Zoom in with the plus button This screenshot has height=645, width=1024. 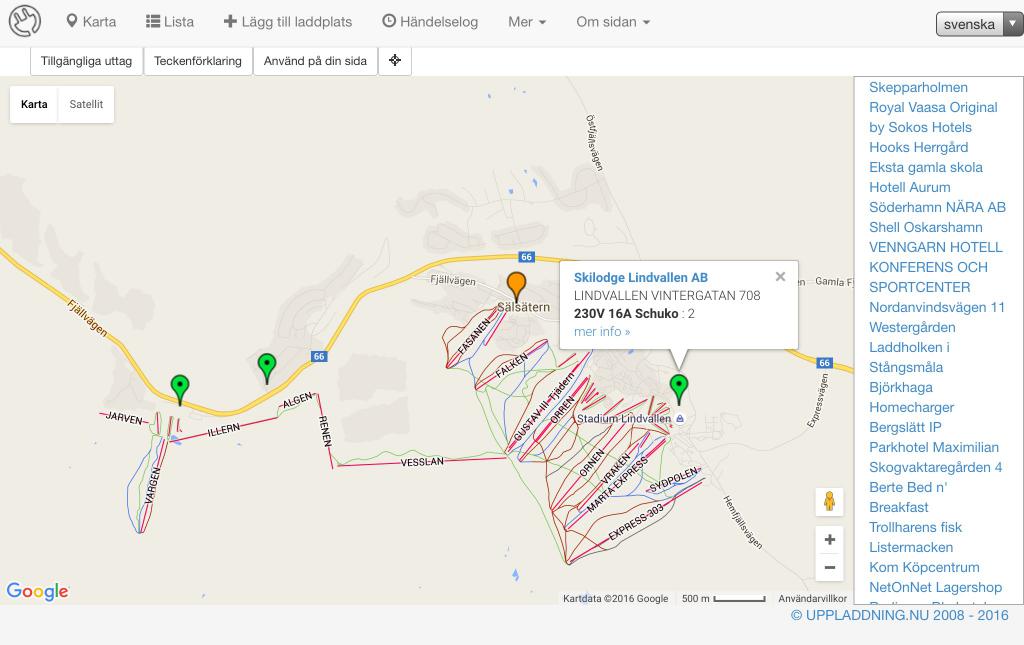(x=829, y=540)
